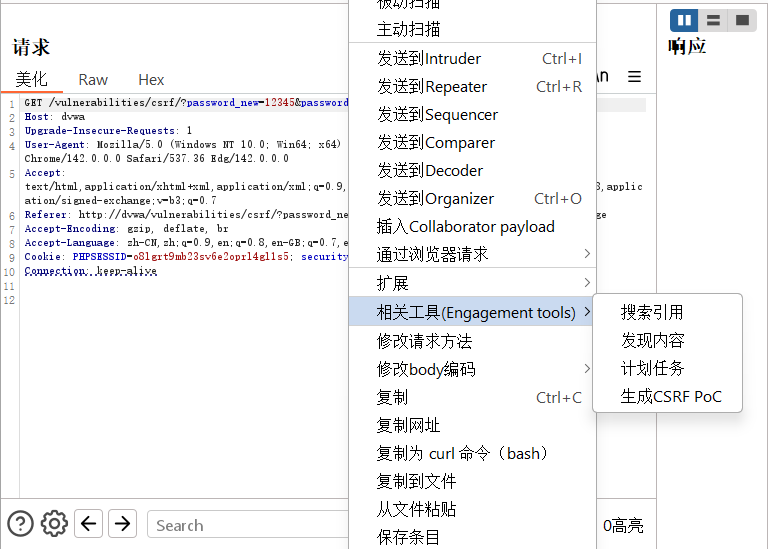The image size is (768, 549).
Task: Choose 发送到Intruder menu entry
Action: (x=472, y=59)
